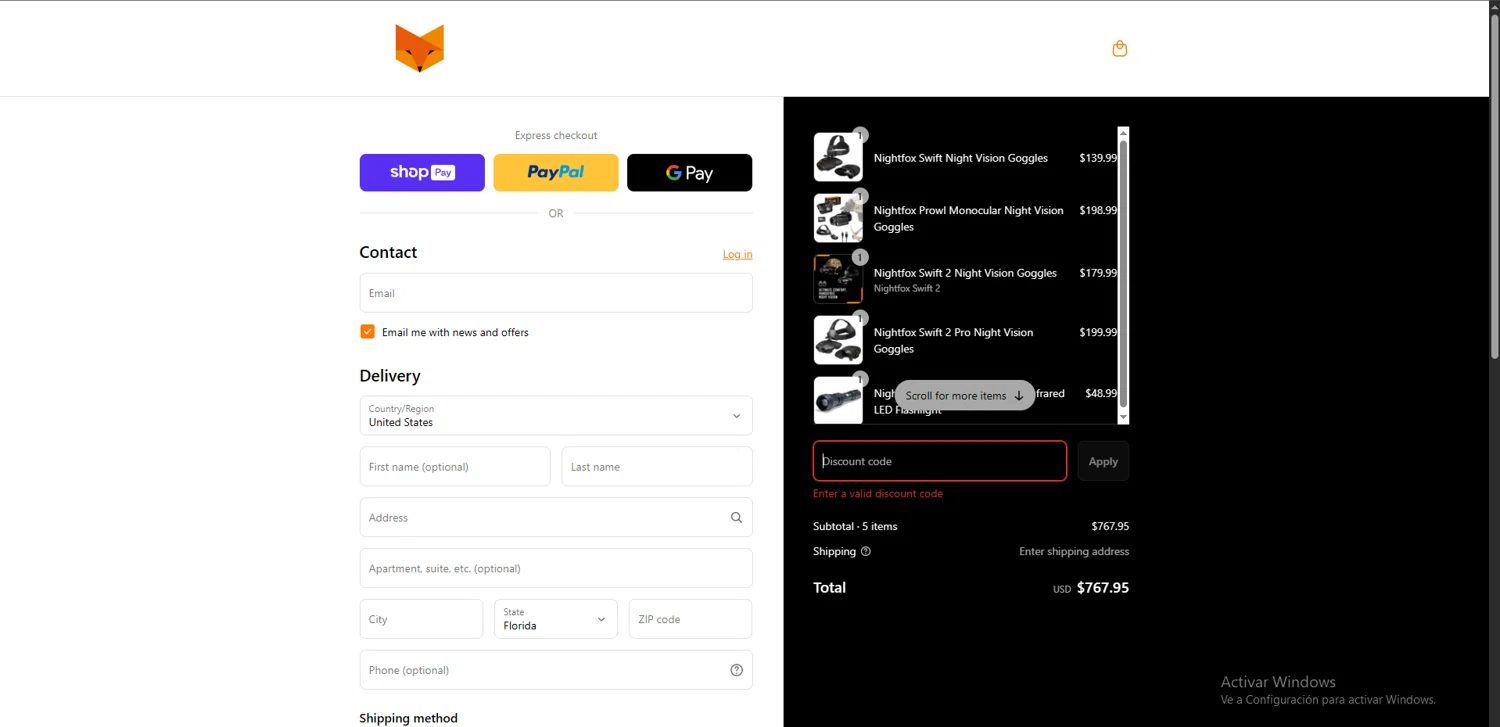Click the Address input field

556,518
